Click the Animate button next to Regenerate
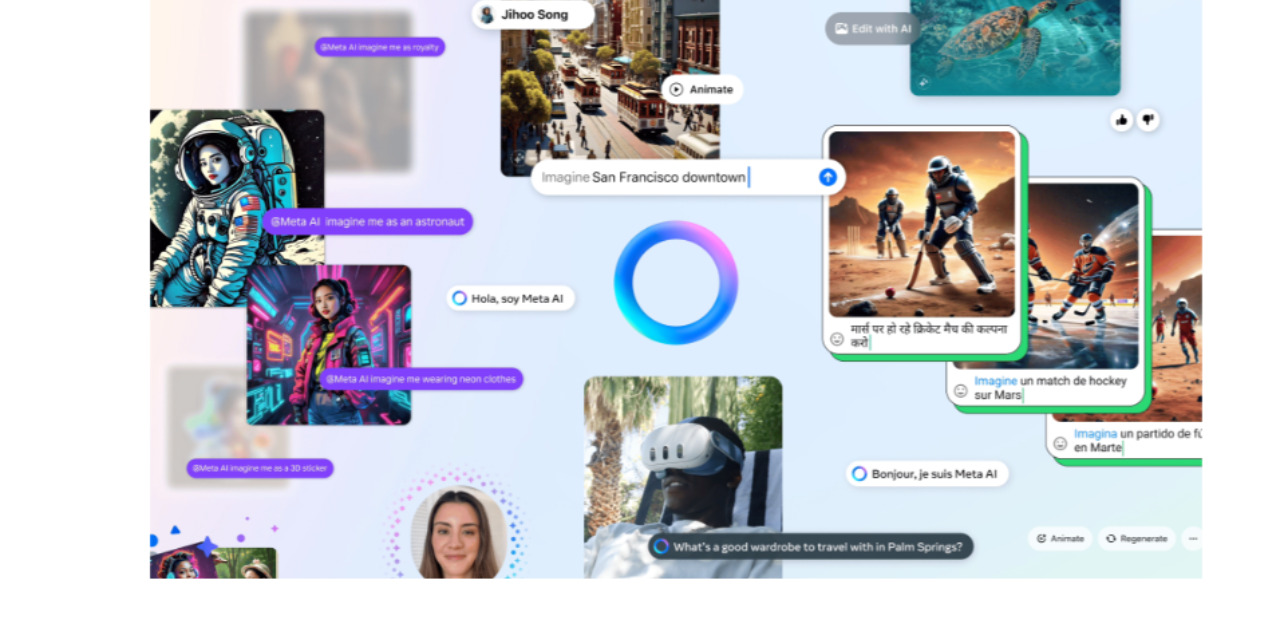The height and width of the screenshot is (640, 1281). pos(1060,538)
